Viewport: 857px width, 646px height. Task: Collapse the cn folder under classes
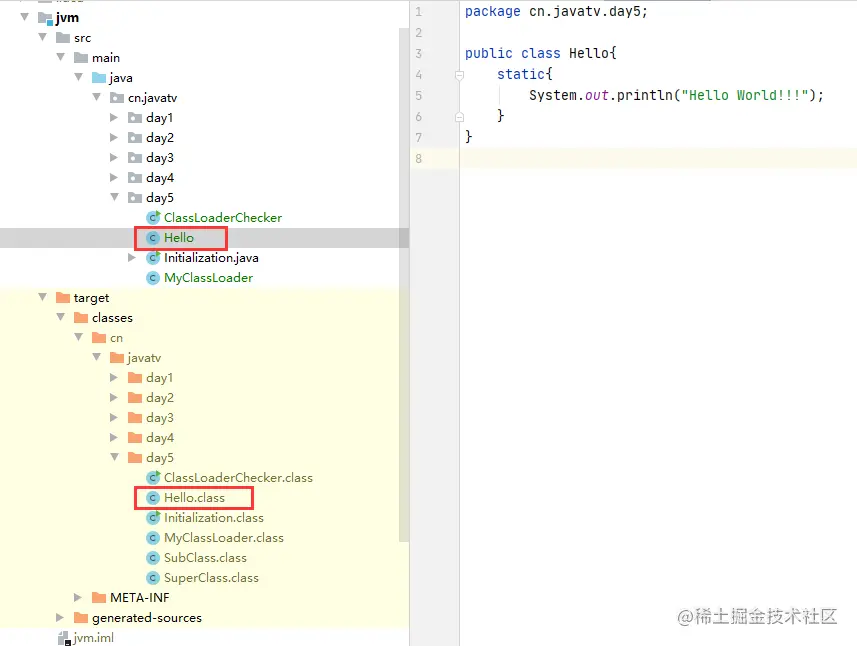pyautogui.click(x=79, y=337)
